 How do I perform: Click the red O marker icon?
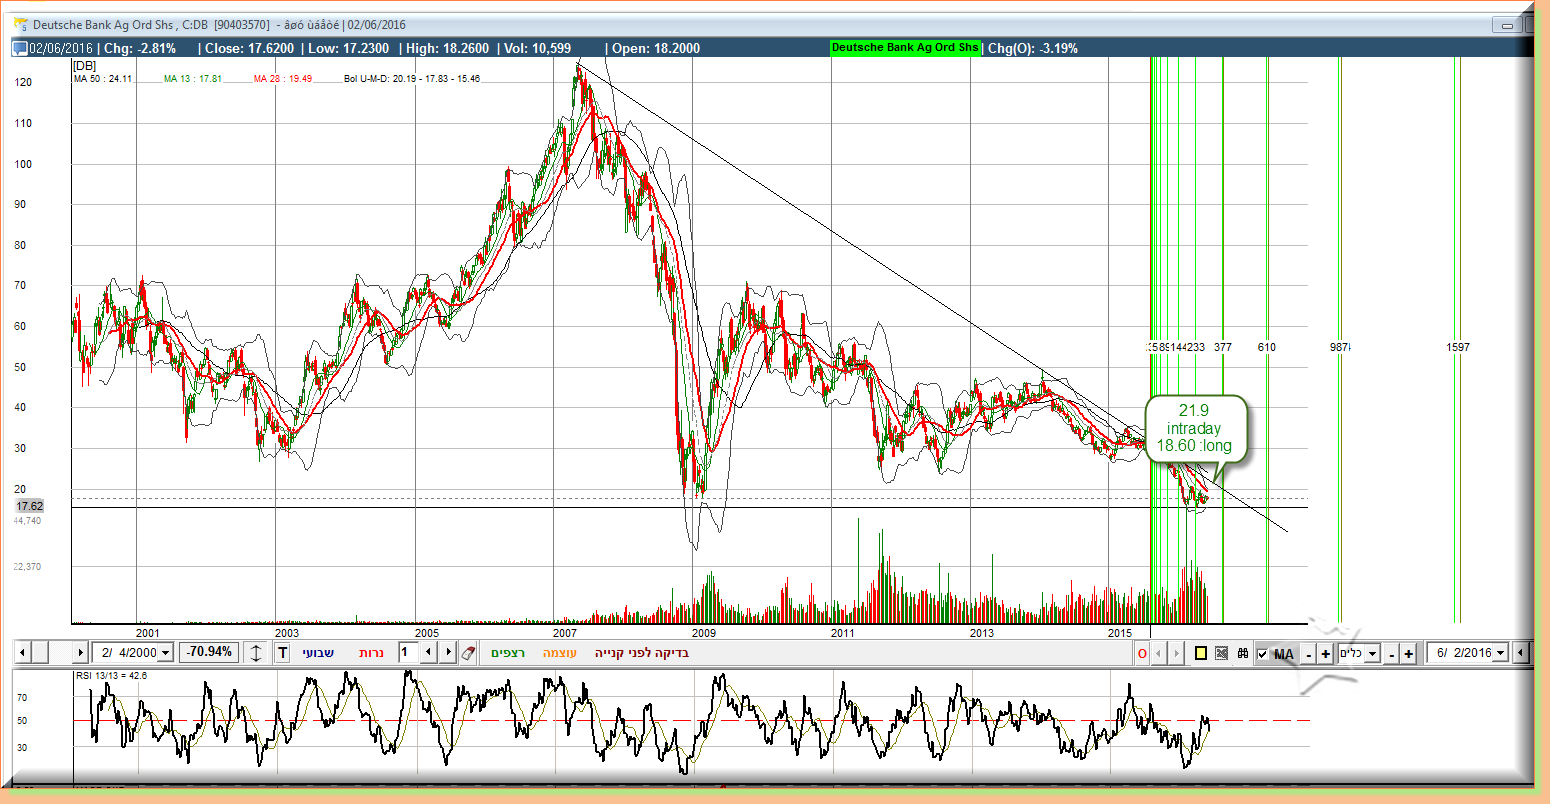tap(1142, 654)
